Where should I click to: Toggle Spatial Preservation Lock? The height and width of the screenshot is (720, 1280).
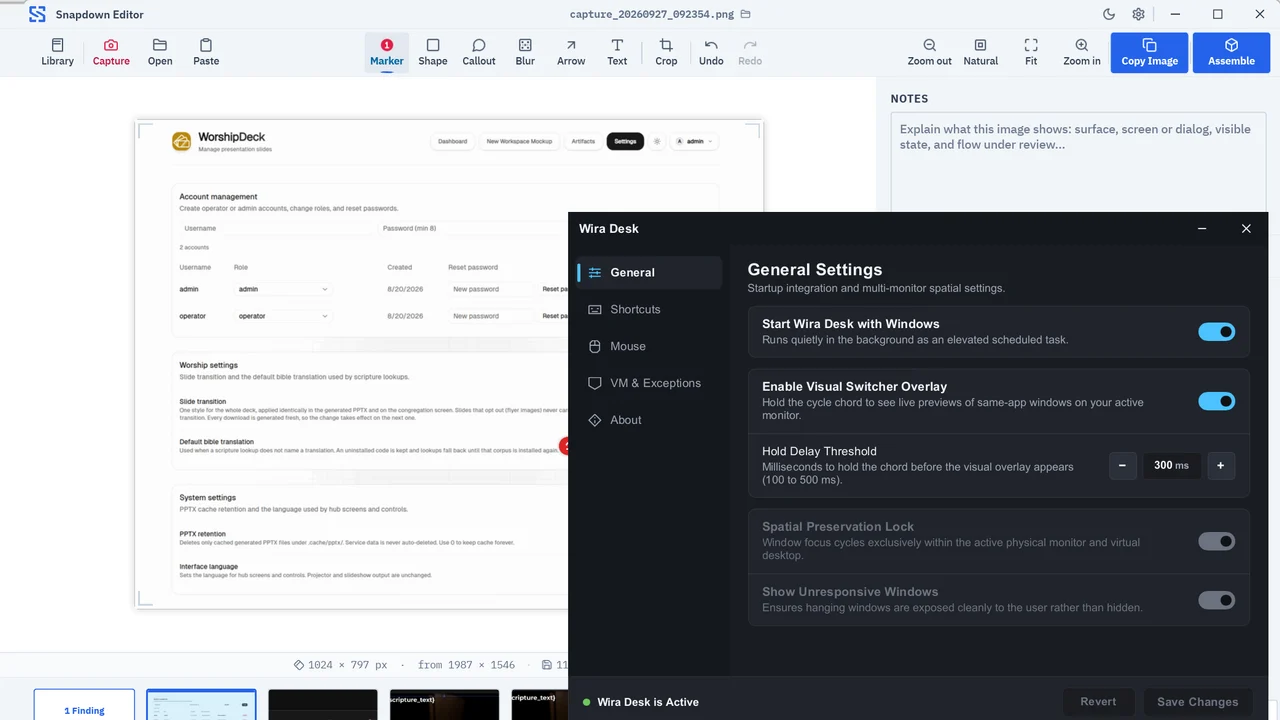(1217, 541)
